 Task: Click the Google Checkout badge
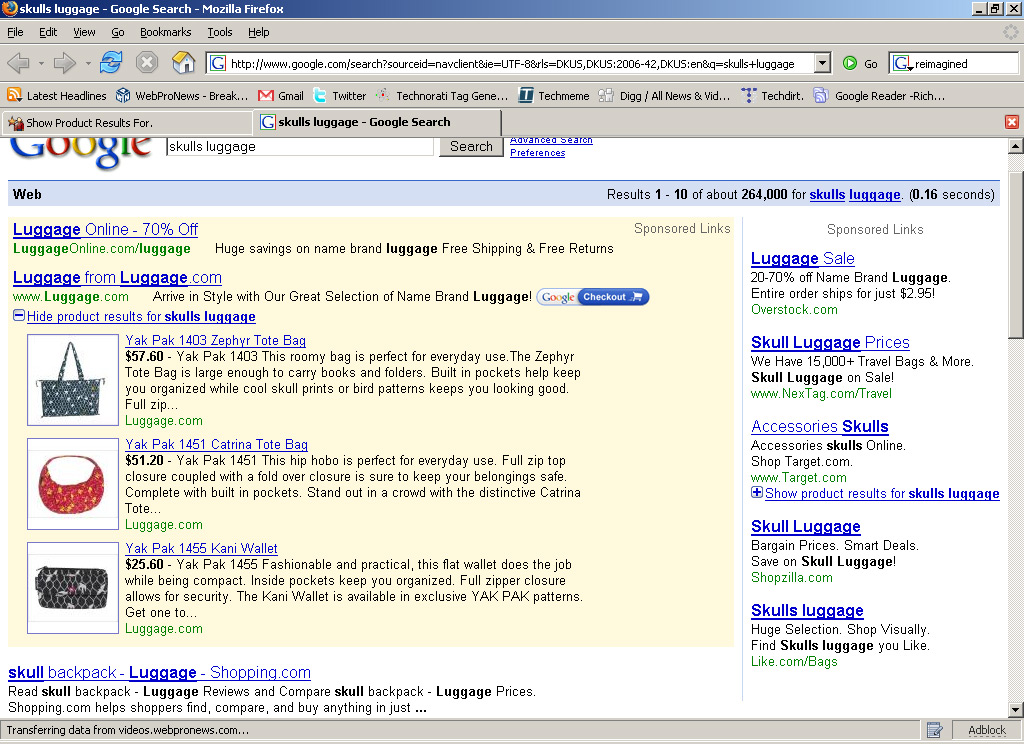click(x=593, y=297)
